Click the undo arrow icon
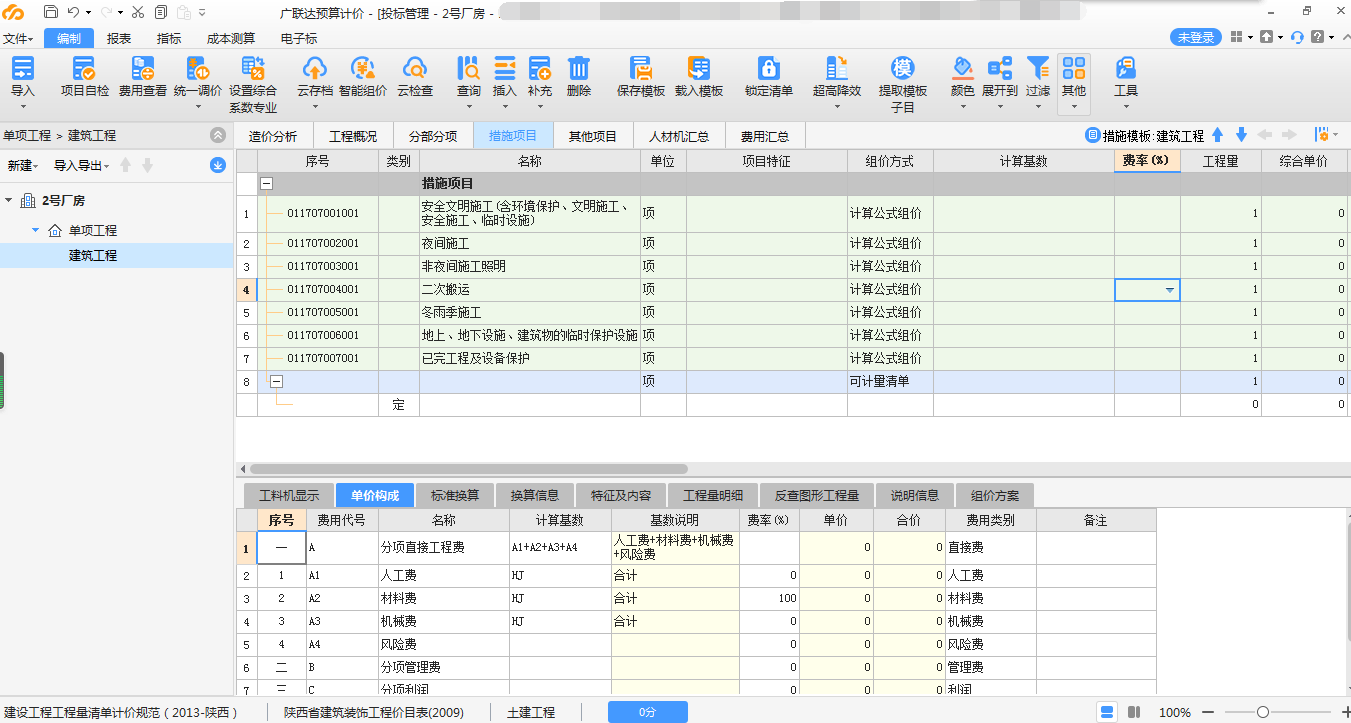 tap(73, 12)
